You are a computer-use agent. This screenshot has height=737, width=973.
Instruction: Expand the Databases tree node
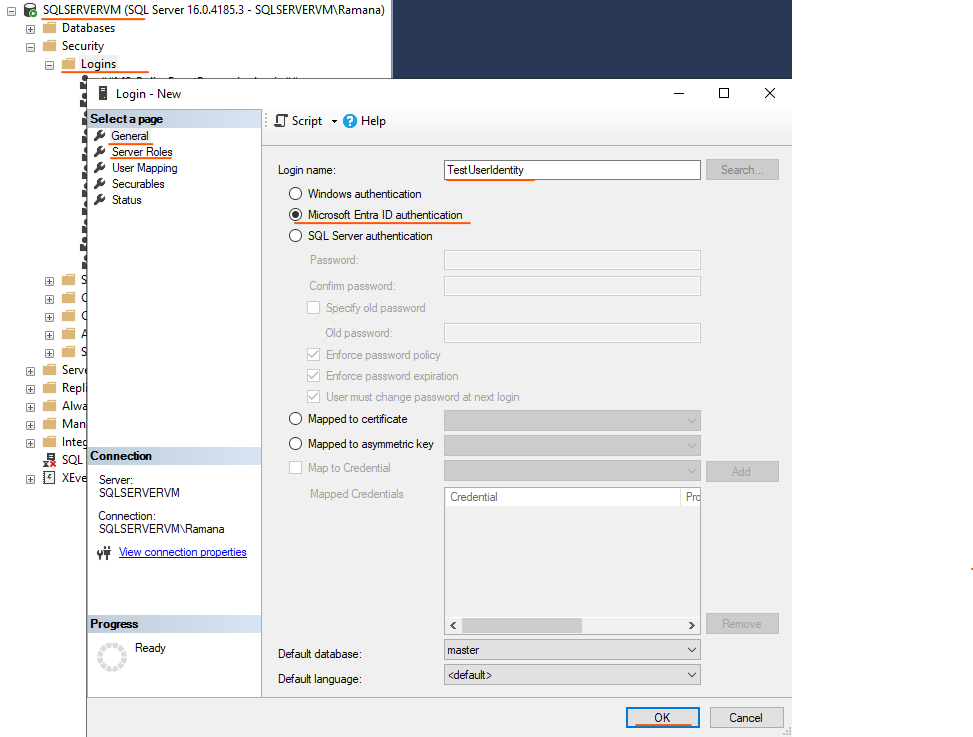click(30, 29)
